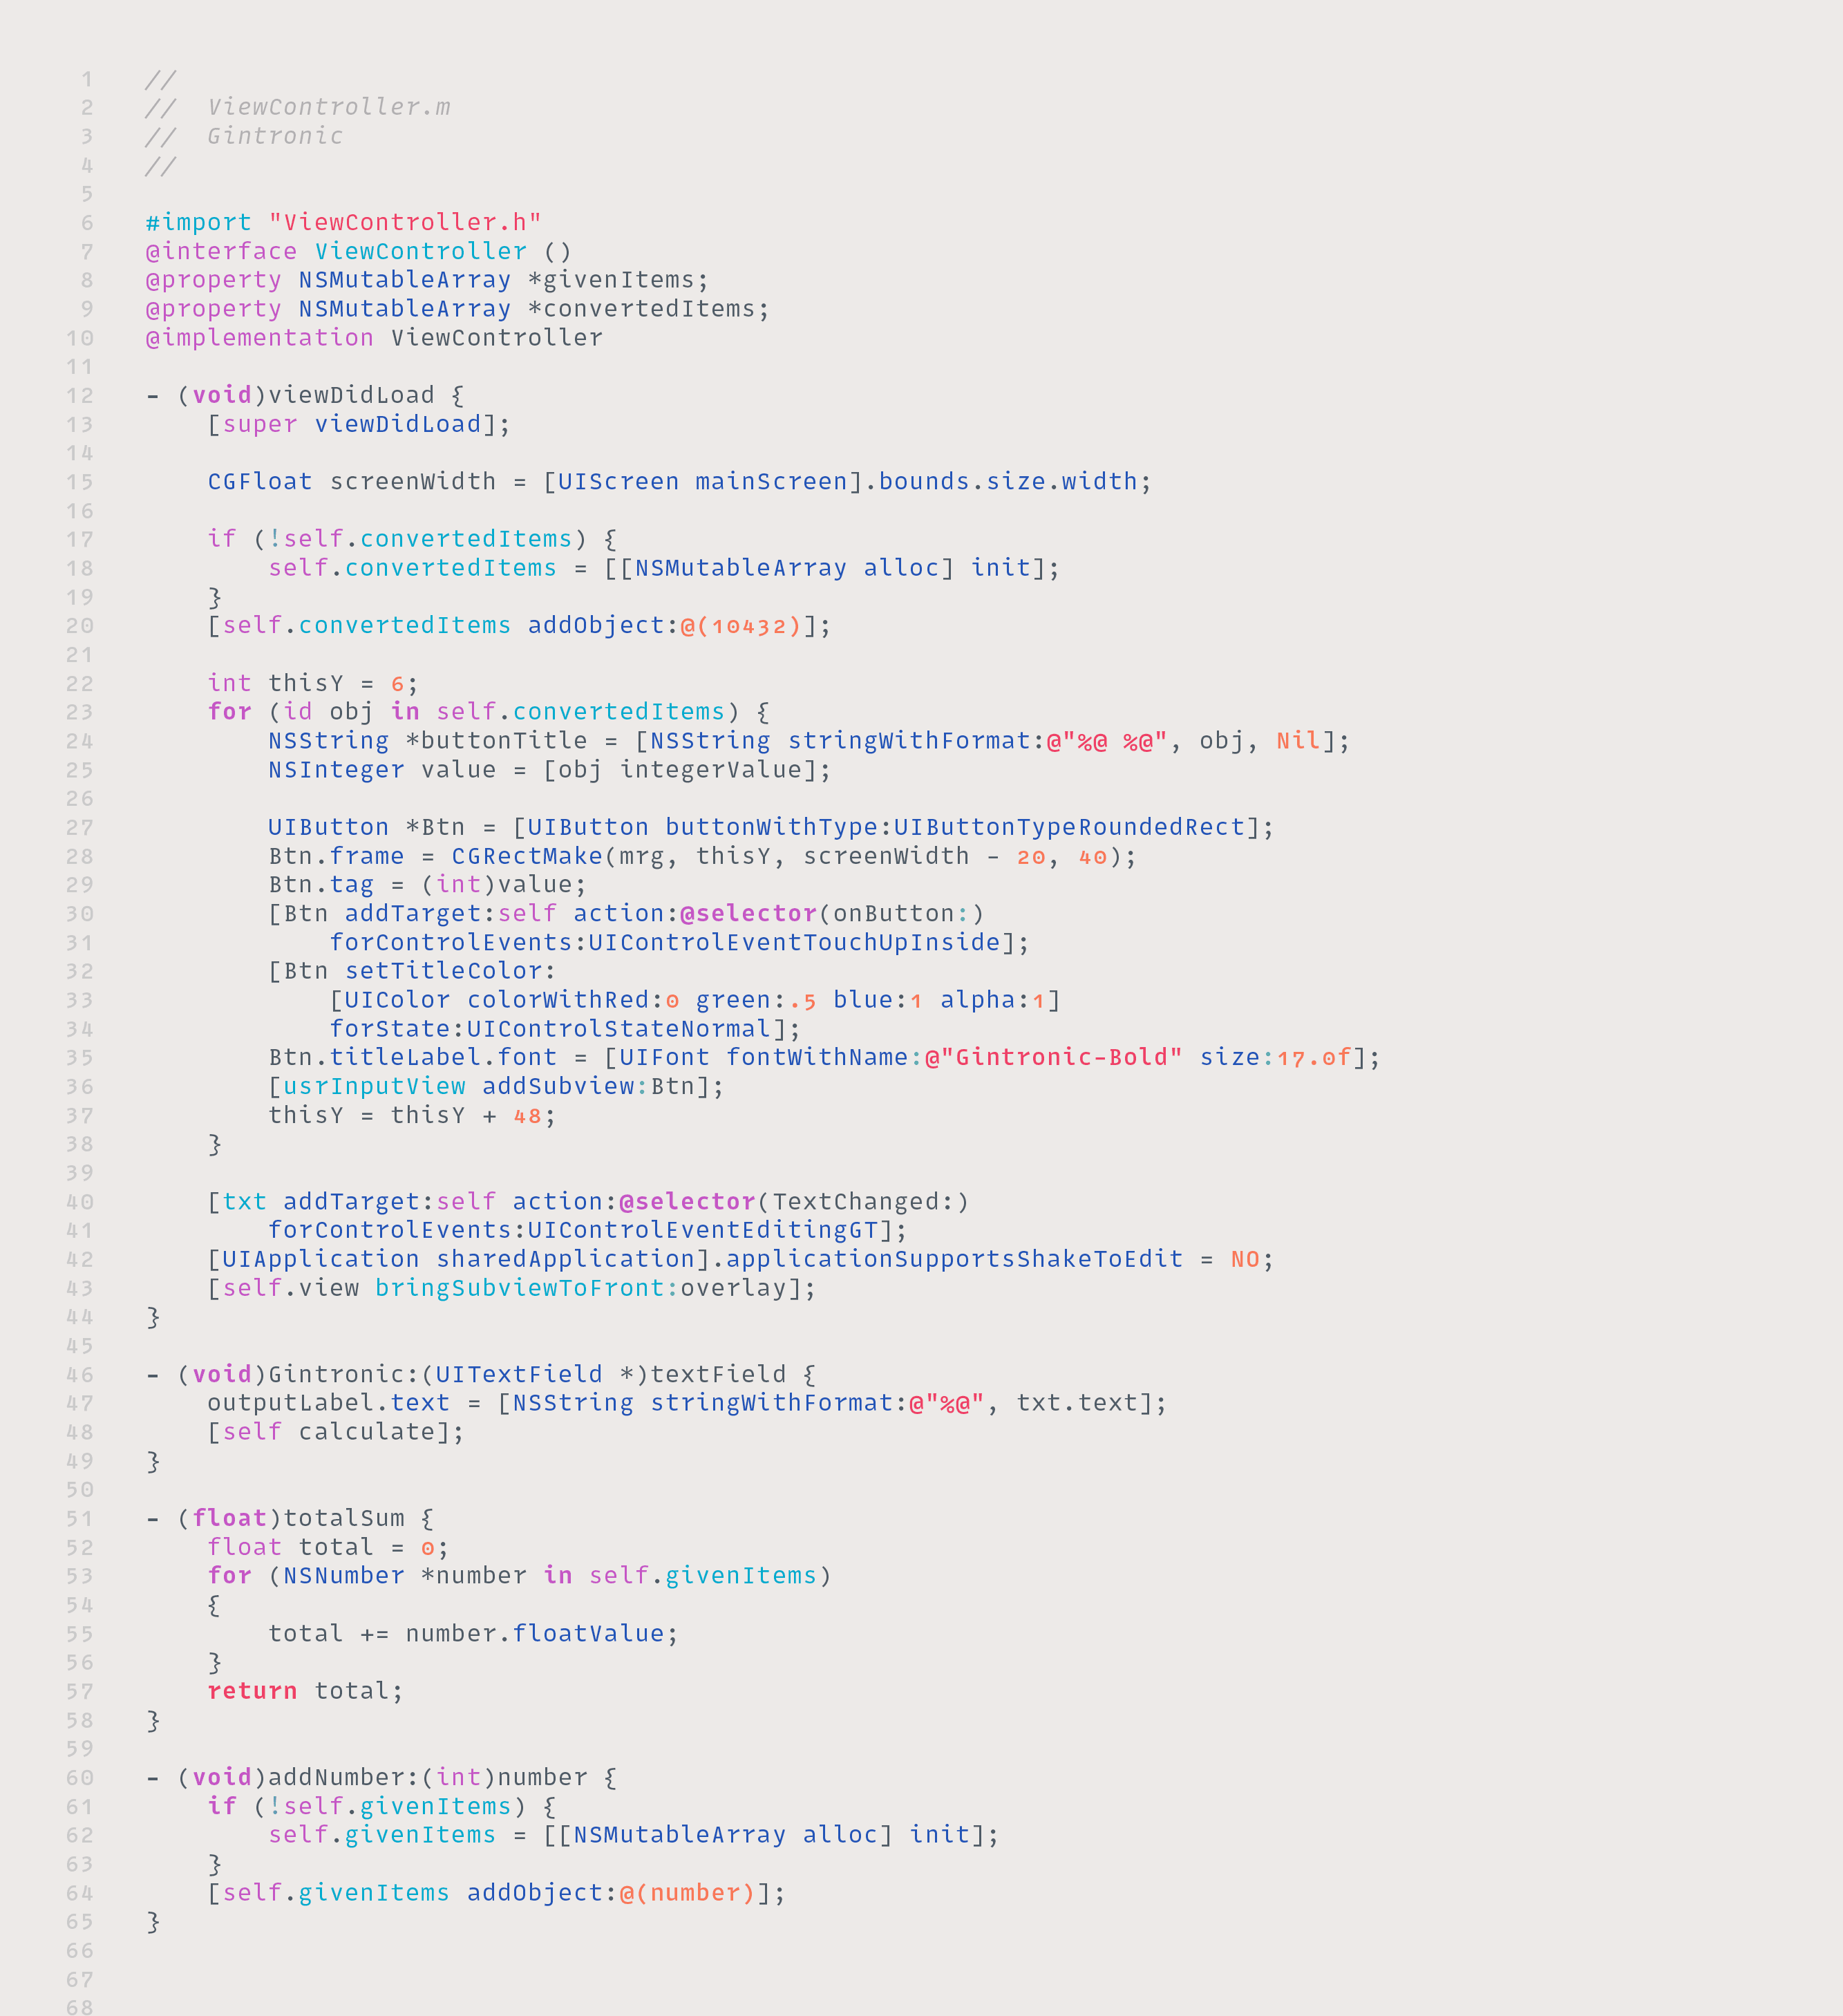
Task: Click the for keyword on line 23
Action: (x=229, y=712)
